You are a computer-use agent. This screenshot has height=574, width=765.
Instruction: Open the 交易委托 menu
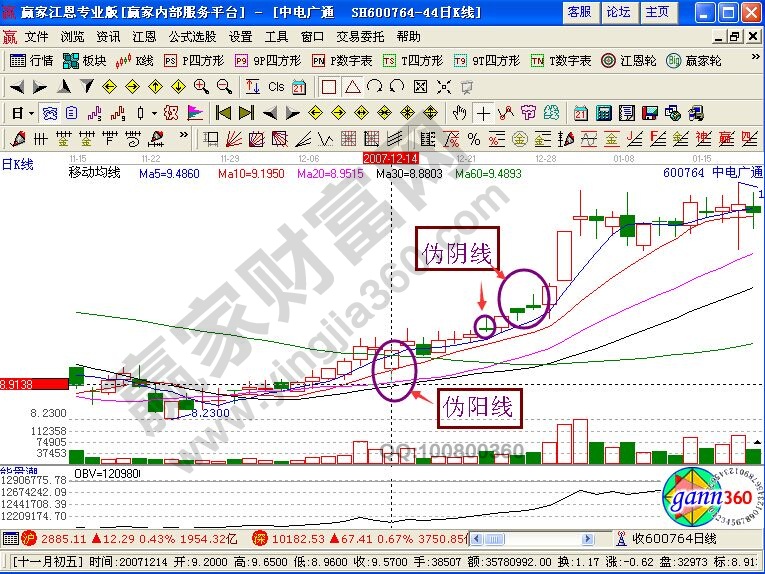[360, 37]
